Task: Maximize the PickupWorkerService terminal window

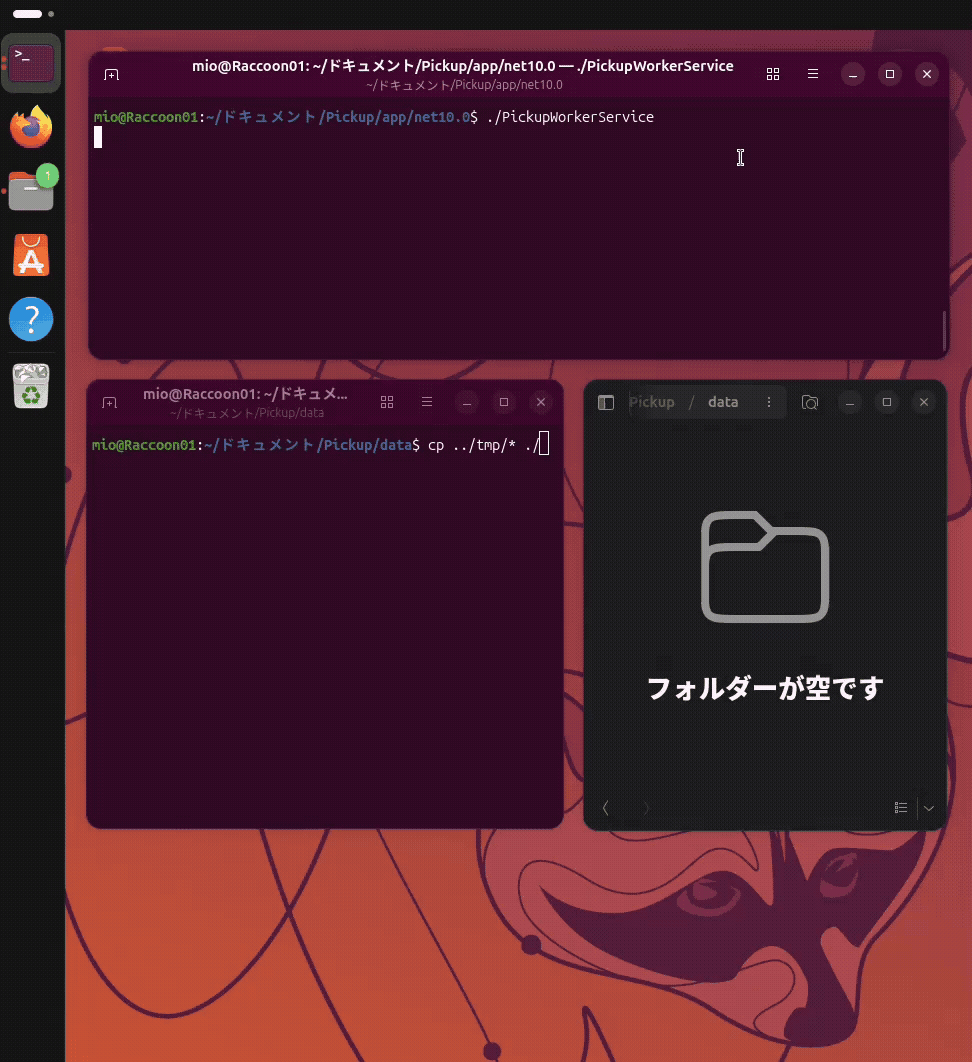Action: click(x=890, y=75)
